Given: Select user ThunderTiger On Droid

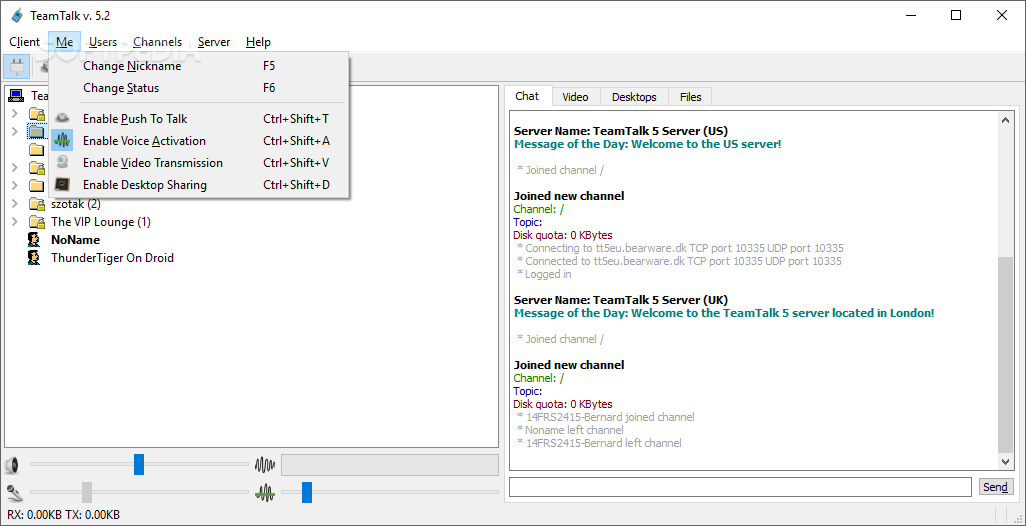Looking at the screenshot, I should (x=113, y=258).
